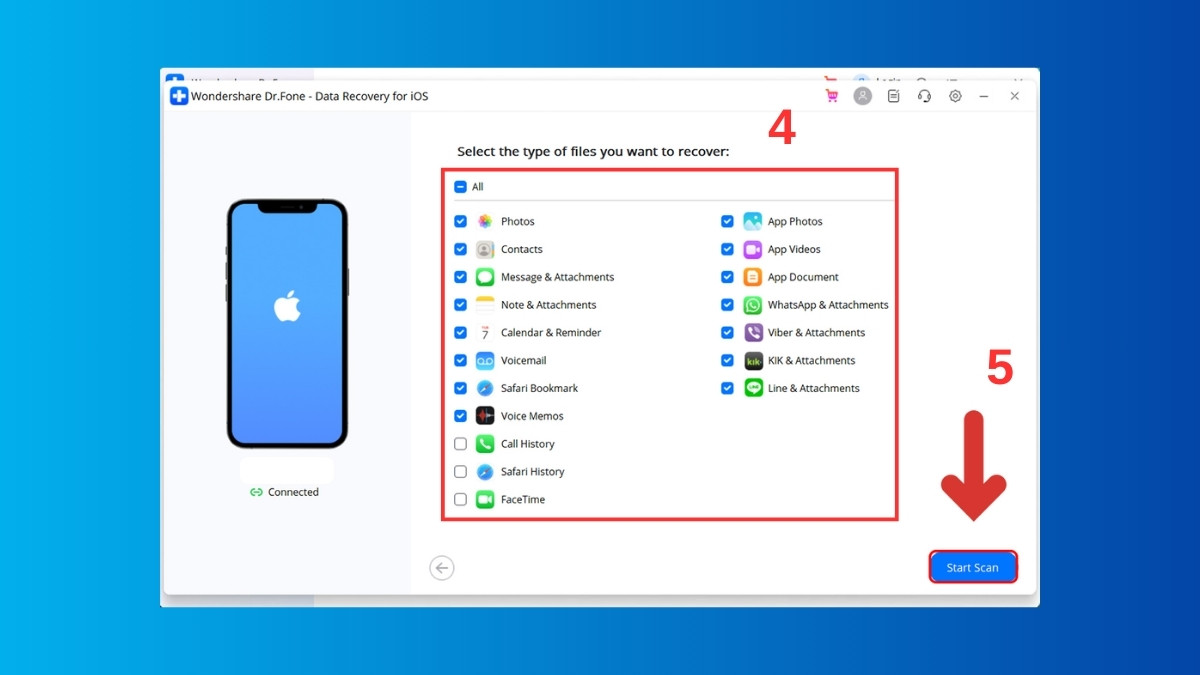1200x675 pixels.
Task: Toggle the All checkbox
Action: (x=460, y=187)
